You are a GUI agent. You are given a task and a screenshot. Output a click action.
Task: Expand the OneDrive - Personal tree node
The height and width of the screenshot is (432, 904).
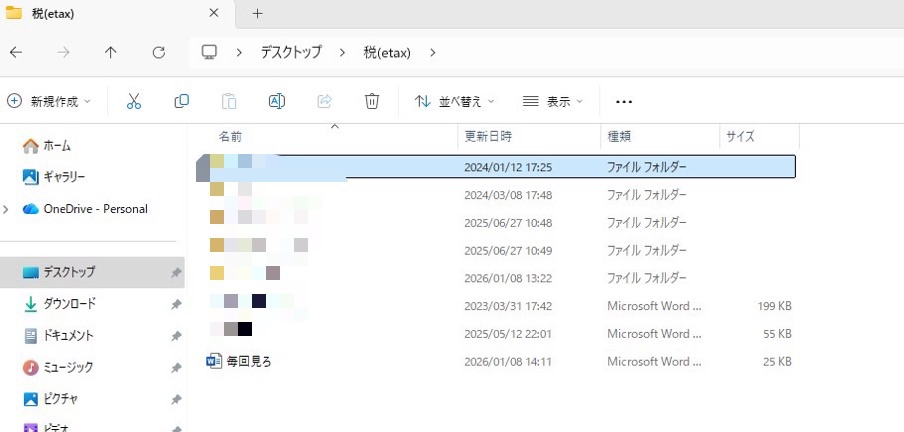coord(8,209)
